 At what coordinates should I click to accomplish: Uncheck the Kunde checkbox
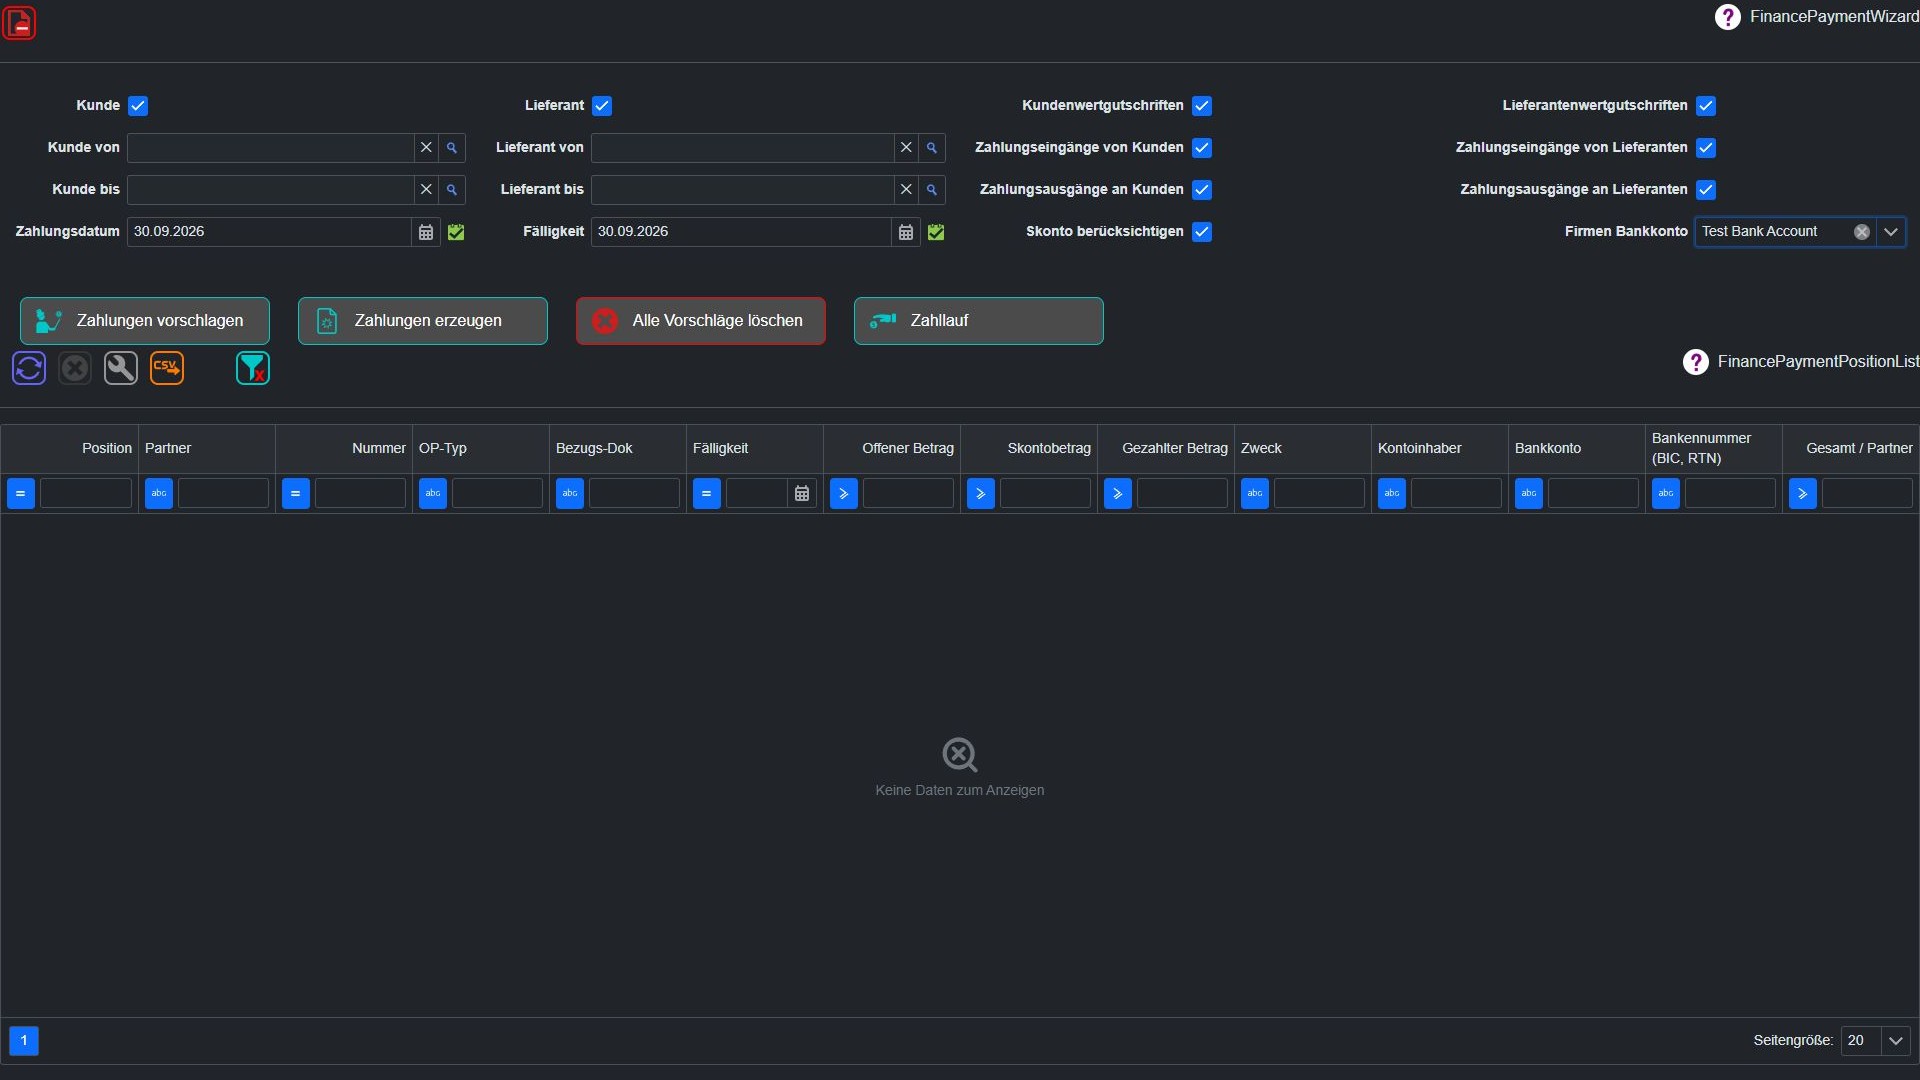tap(138, 106)
